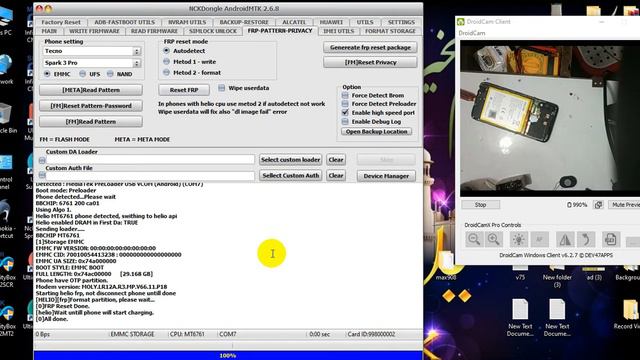Open the New Text Document desktop file under v75
This screenshot has height=360, width=640.
[x=520, y=318]
